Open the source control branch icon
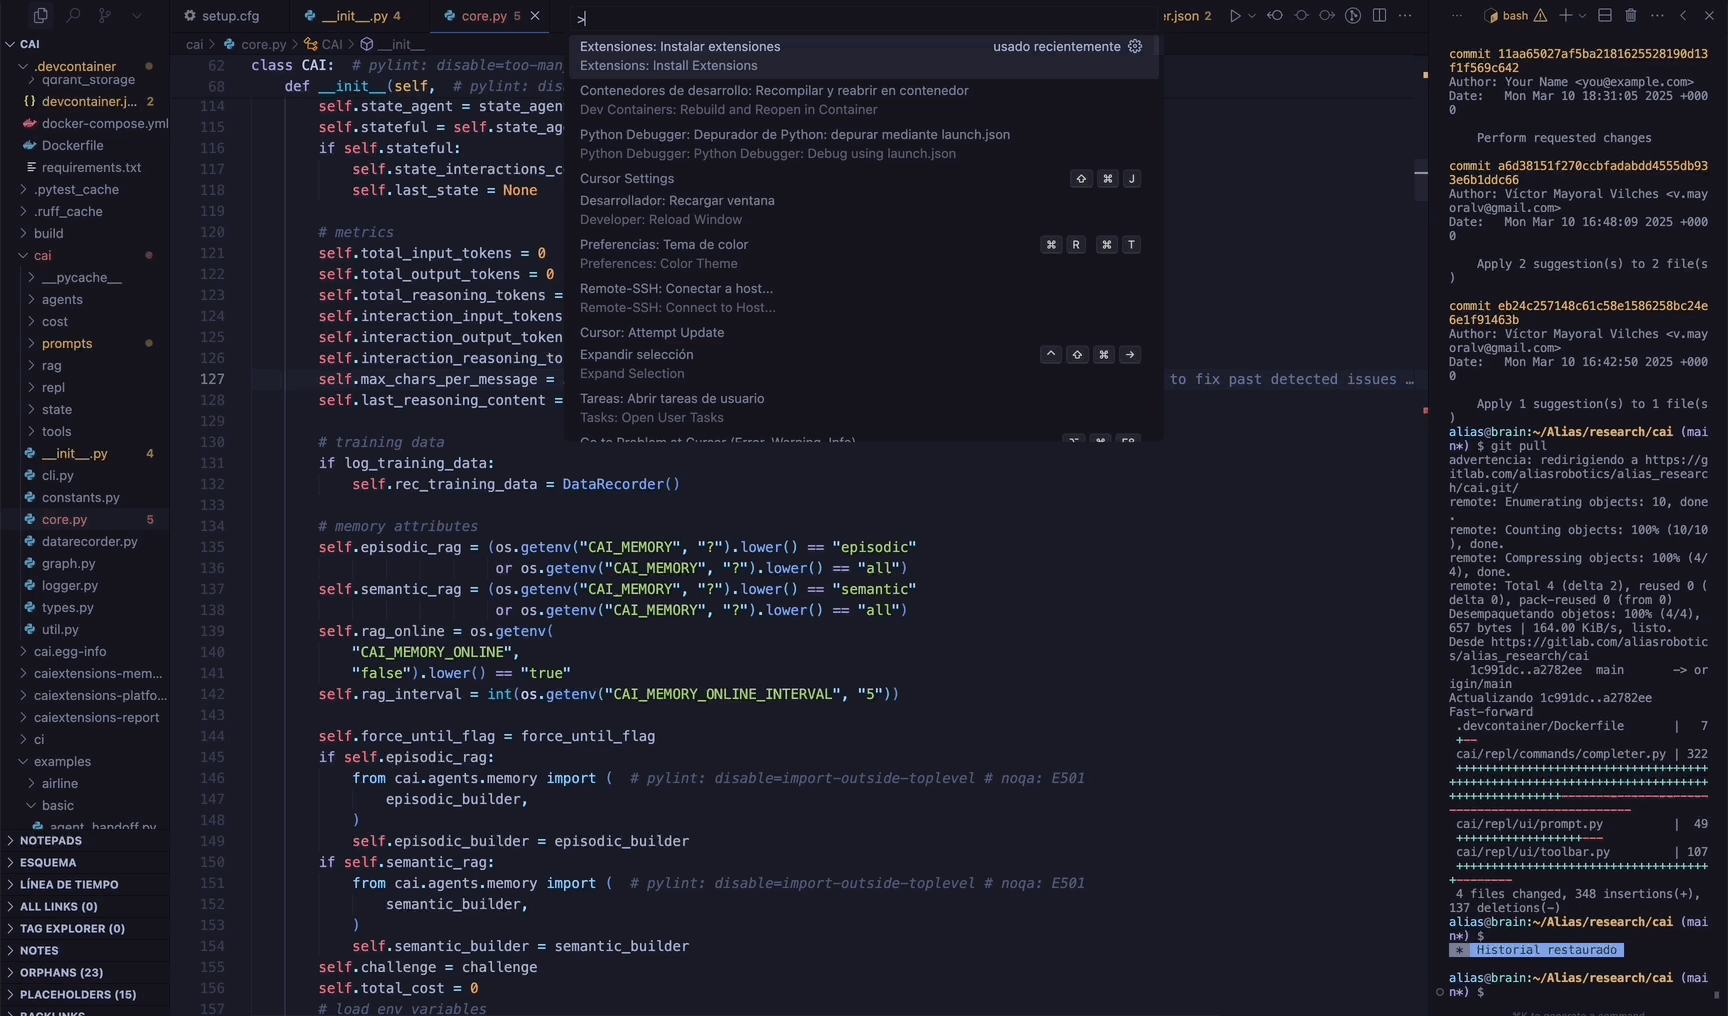1728x1016 pixels. click(105, 16)
